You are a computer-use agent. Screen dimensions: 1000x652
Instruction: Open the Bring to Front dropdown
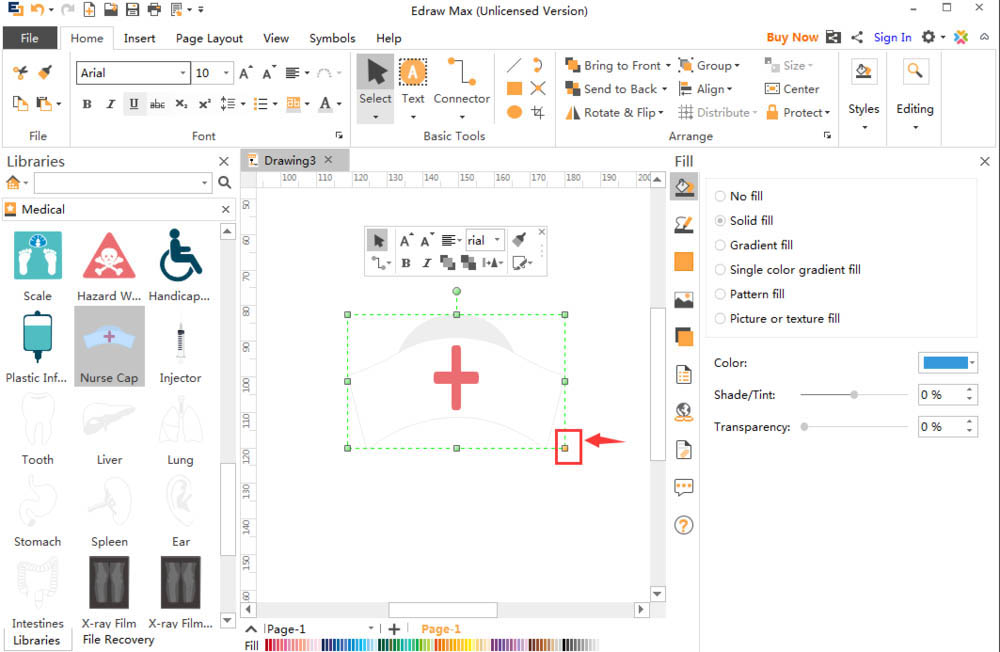(665, 65)
